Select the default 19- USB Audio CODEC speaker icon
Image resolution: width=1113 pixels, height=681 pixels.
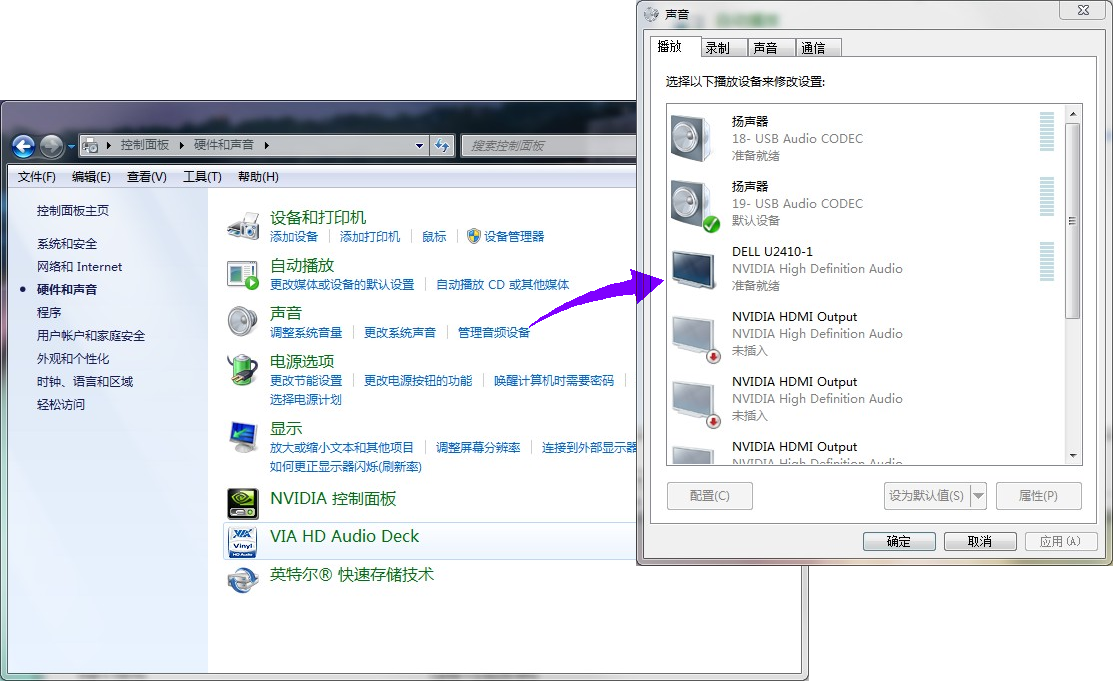(x=693, y=205)
